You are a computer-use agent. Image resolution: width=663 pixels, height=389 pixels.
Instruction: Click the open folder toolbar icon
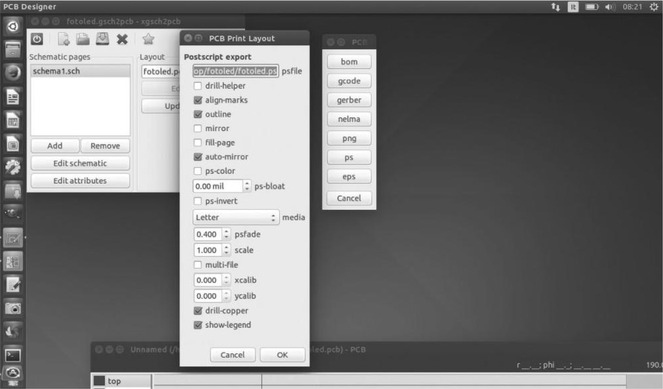[x=83, y=39]
